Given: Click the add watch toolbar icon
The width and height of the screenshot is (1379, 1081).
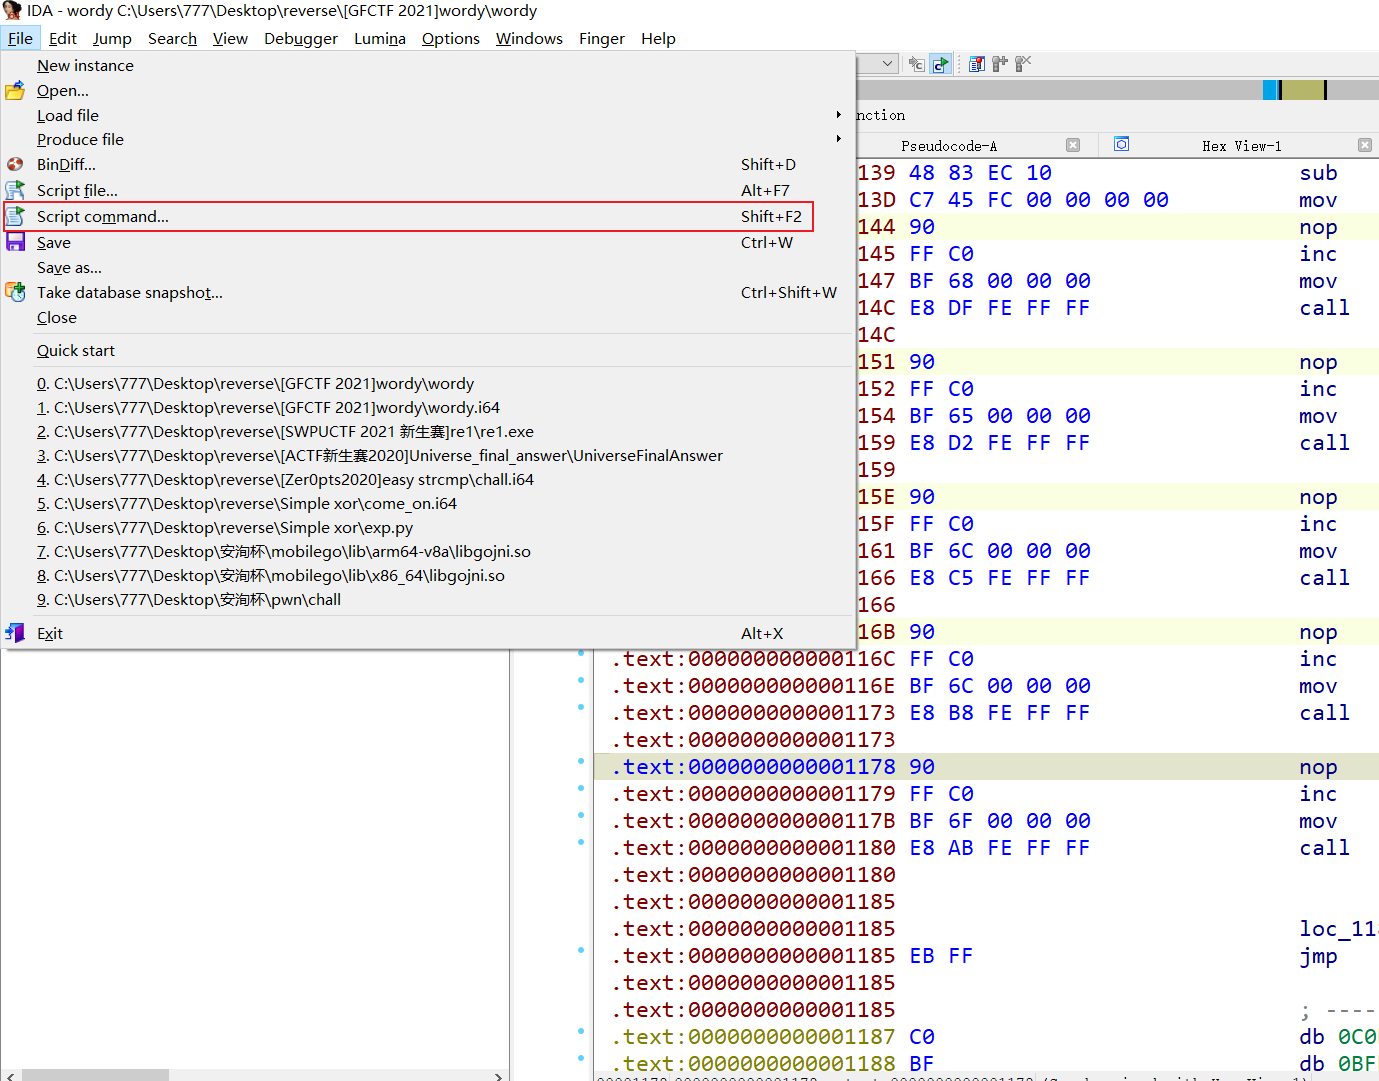Looking at the screenshot, I should click(x=1000, y=64).
